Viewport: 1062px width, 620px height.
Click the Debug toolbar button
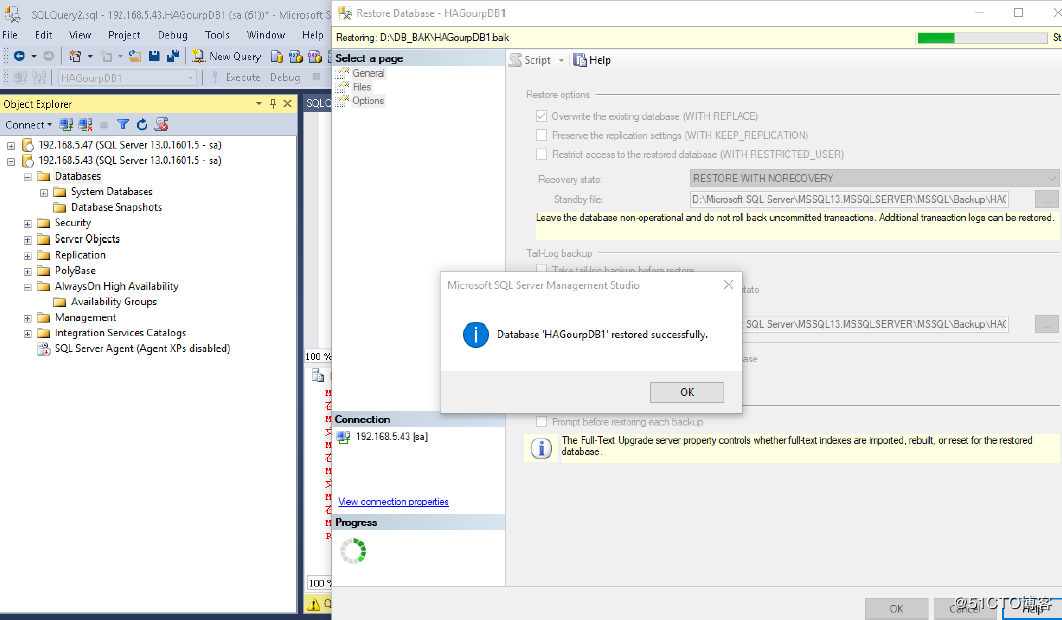pos(284,77)
